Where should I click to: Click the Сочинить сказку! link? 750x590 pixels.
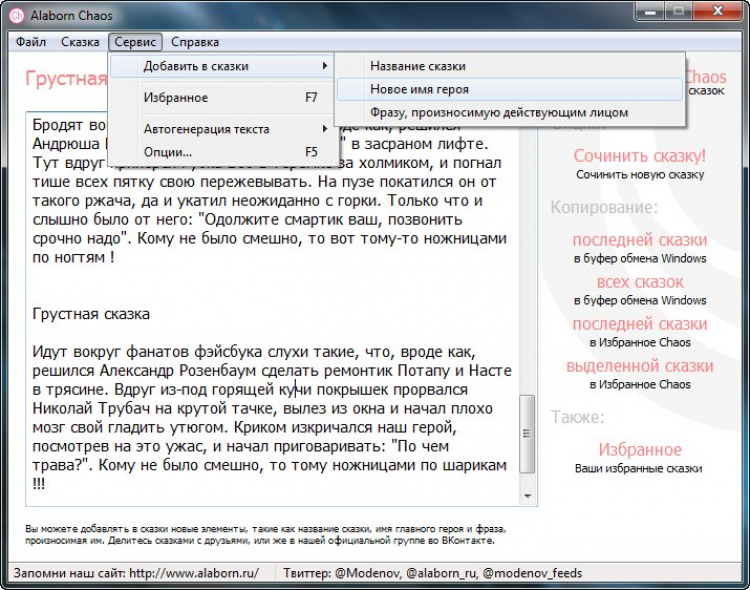click(640, 156)
